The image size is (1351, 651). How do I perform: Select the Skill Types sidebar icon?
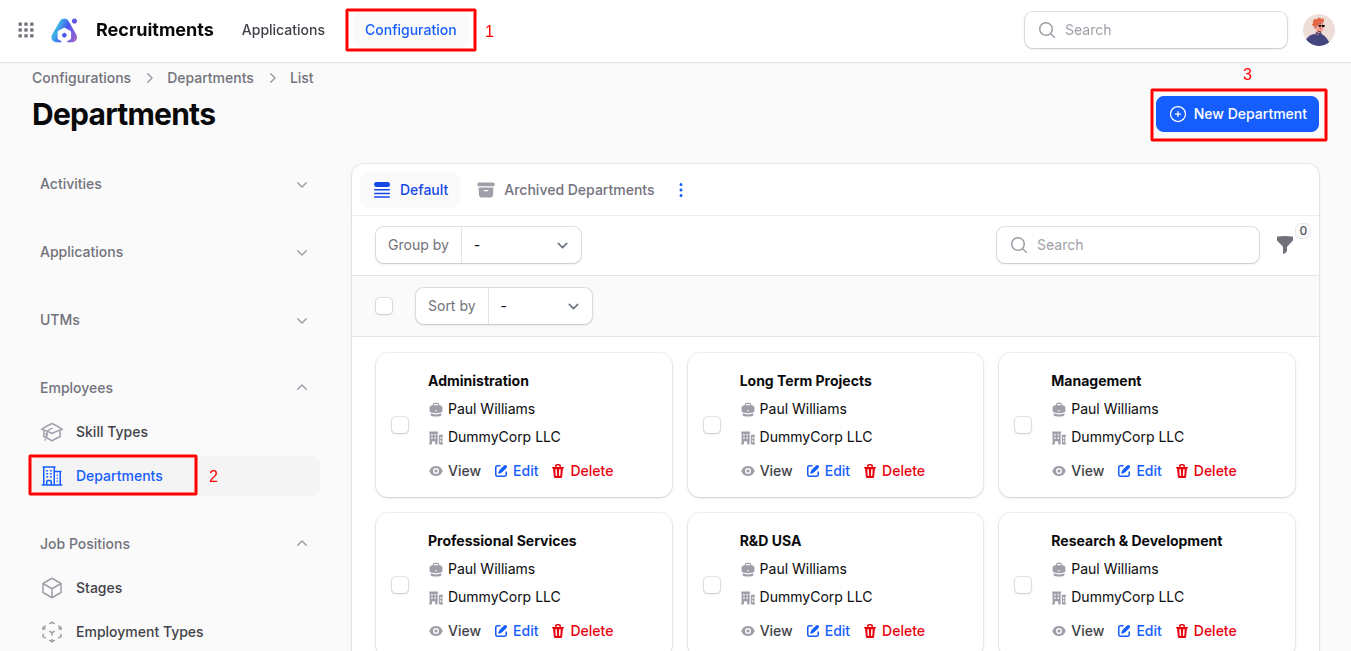click(x=51, y=431)
